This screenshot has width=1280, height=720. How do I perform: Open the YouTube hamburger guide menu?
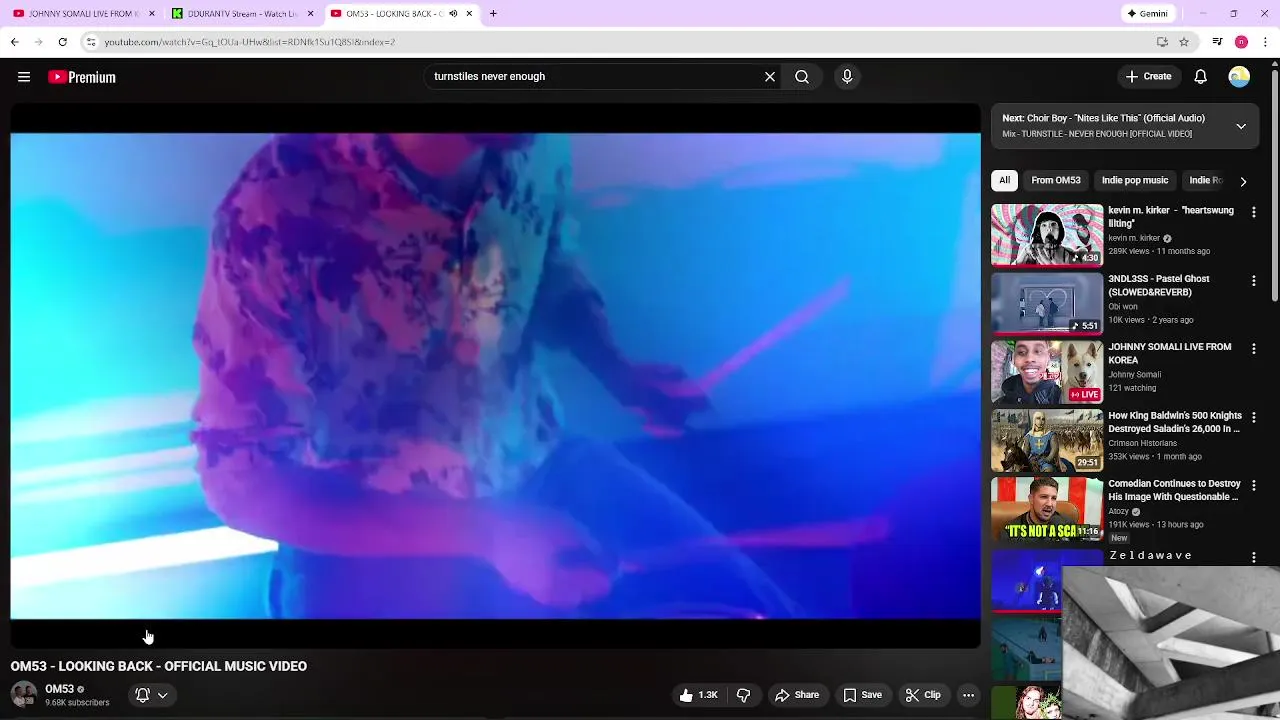(24, 77)
